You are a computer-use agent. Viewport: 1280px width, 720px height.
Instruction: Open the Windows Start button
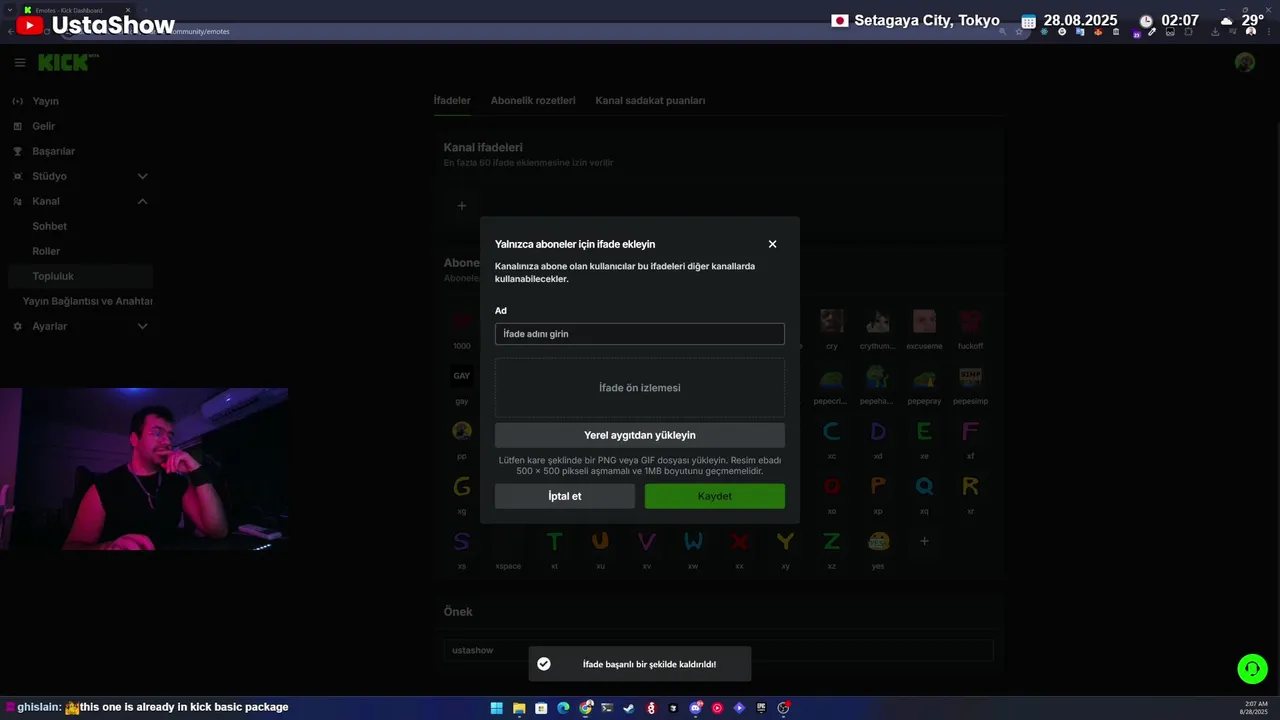pyautogui.click(x=497, y=708)
